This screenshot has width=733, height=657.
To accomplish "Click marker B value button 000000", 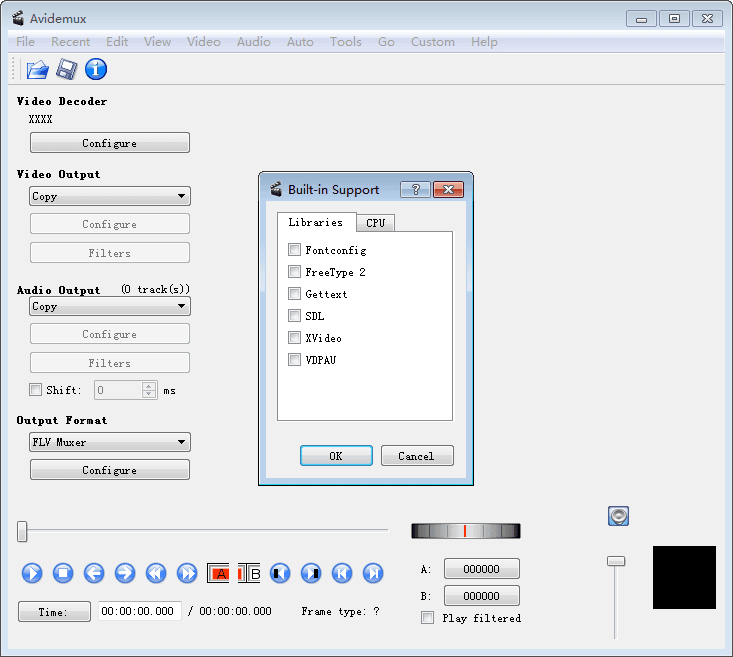I will click(481, 596).
